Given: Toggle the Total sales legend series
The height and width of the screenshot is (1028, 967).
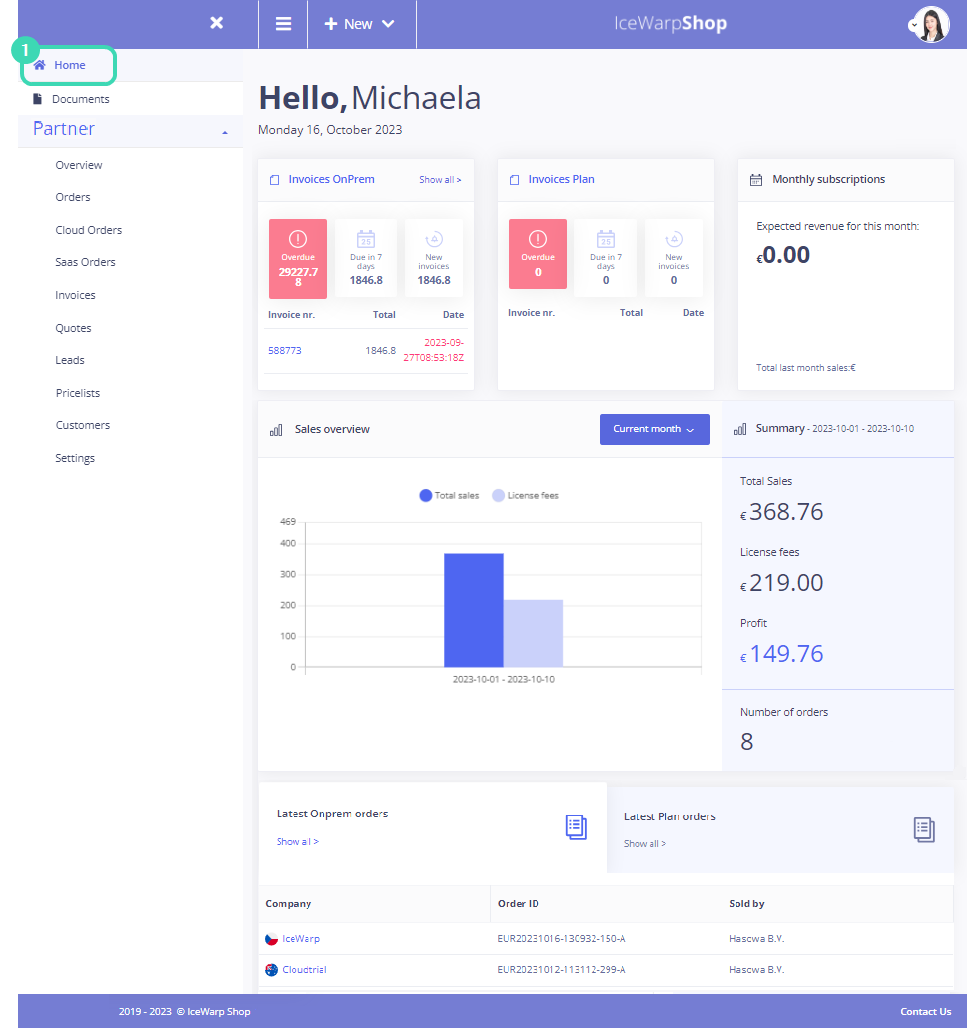Looking at the screenshot, I should pos(450,495).
